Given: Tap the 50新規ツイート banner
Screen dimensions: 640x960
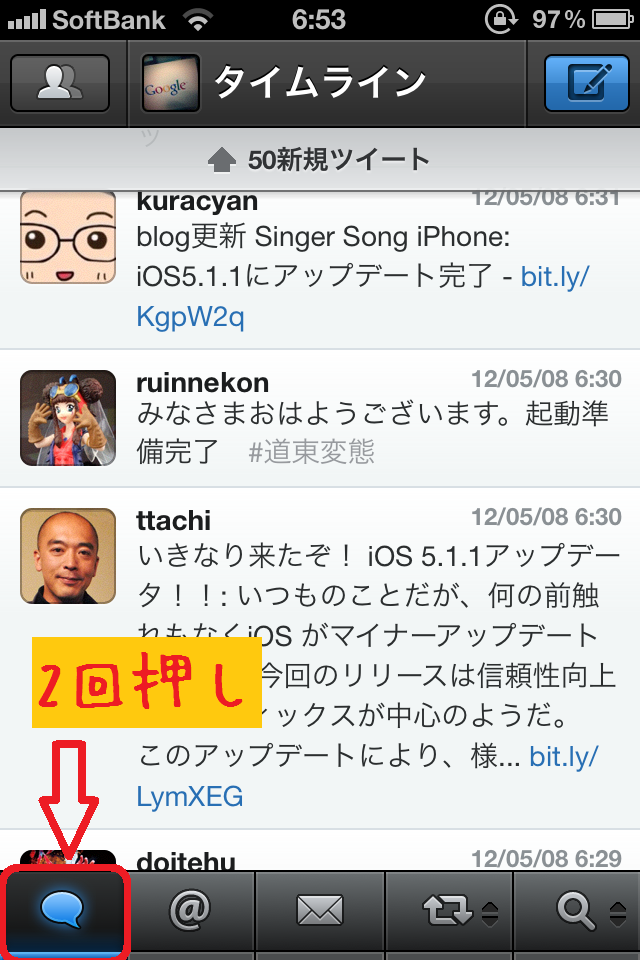Looking at the screenshot, I should pos(320,160).
